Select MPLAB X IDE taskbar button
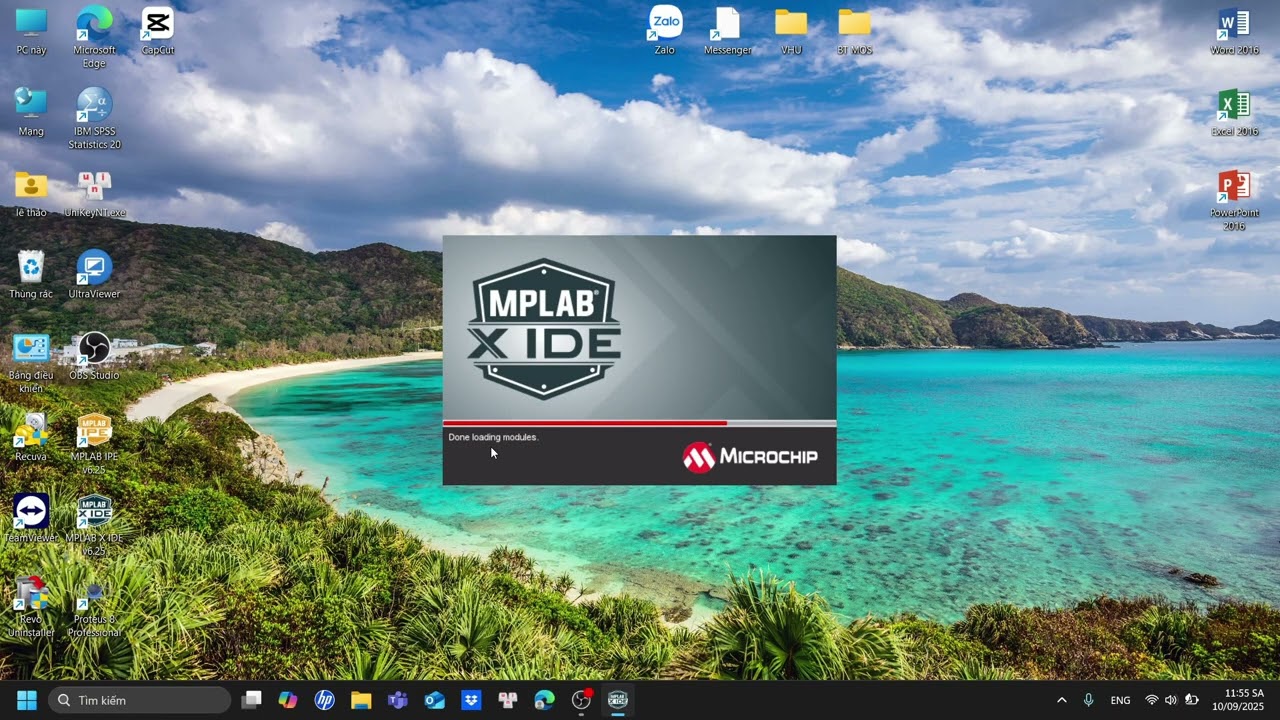 click(617, 700)
